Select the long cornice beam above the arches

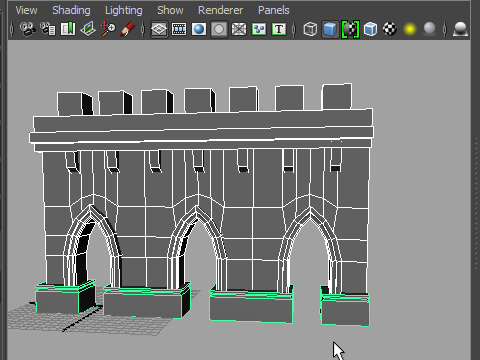[x=202, y=130]
